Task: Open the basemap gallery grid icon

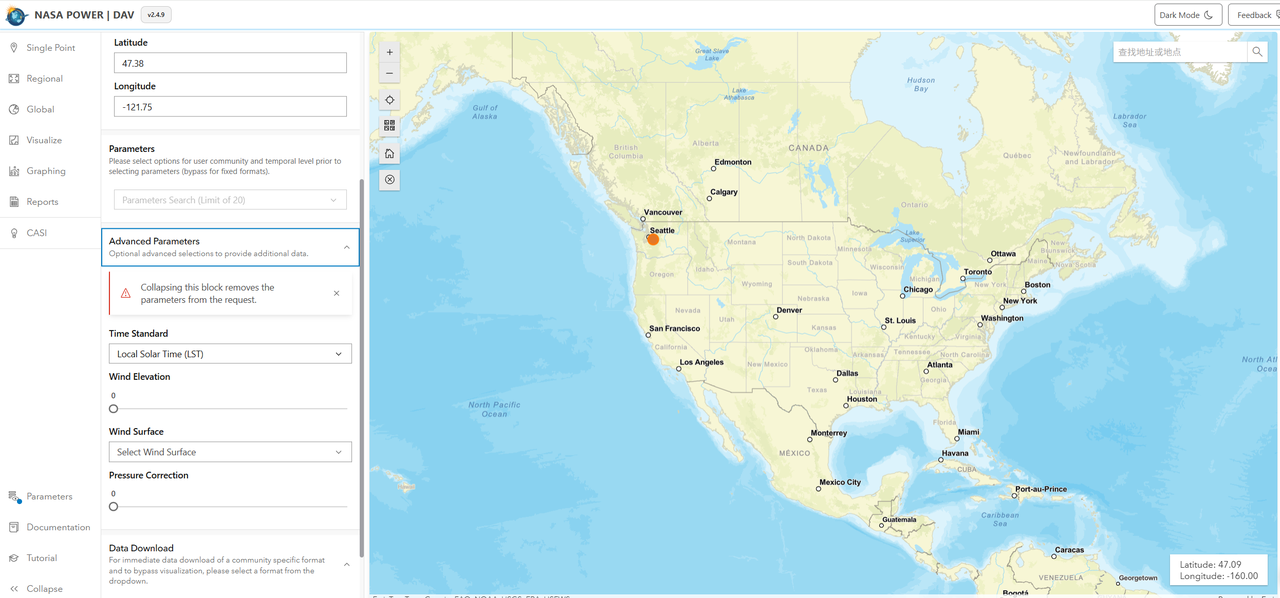Action: 390,126
